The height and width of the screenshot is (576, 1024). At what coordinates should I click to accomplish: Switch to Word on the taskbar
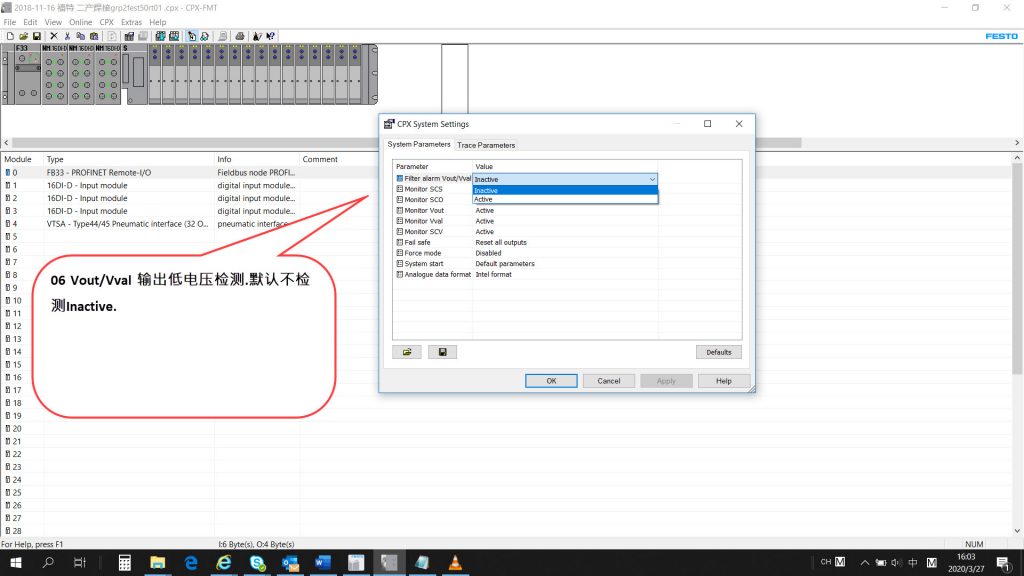coord(323,562)
